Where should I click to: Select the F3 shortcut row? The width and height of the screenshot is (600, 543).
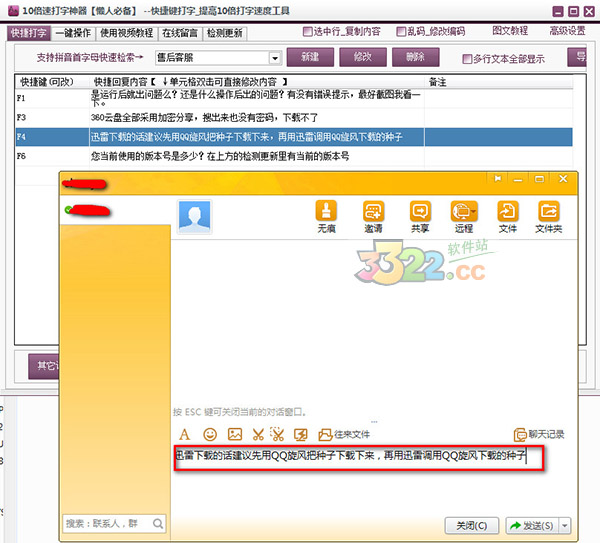[x=294, y=118]
